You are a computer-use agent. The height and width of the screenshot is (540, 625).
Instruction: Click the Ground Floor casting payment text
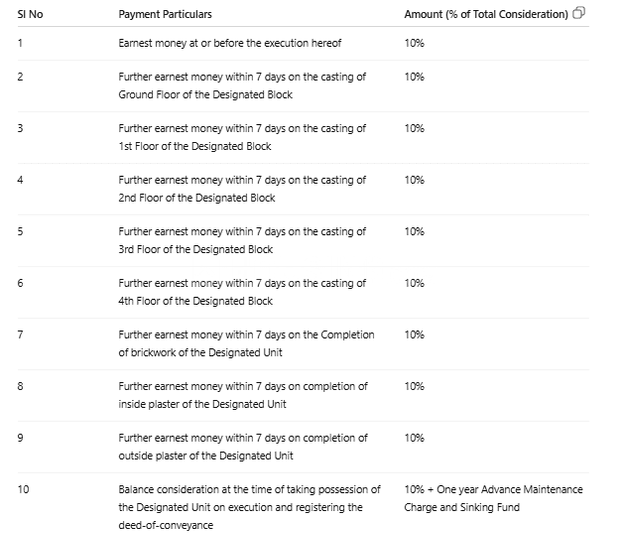coord(242,86)
